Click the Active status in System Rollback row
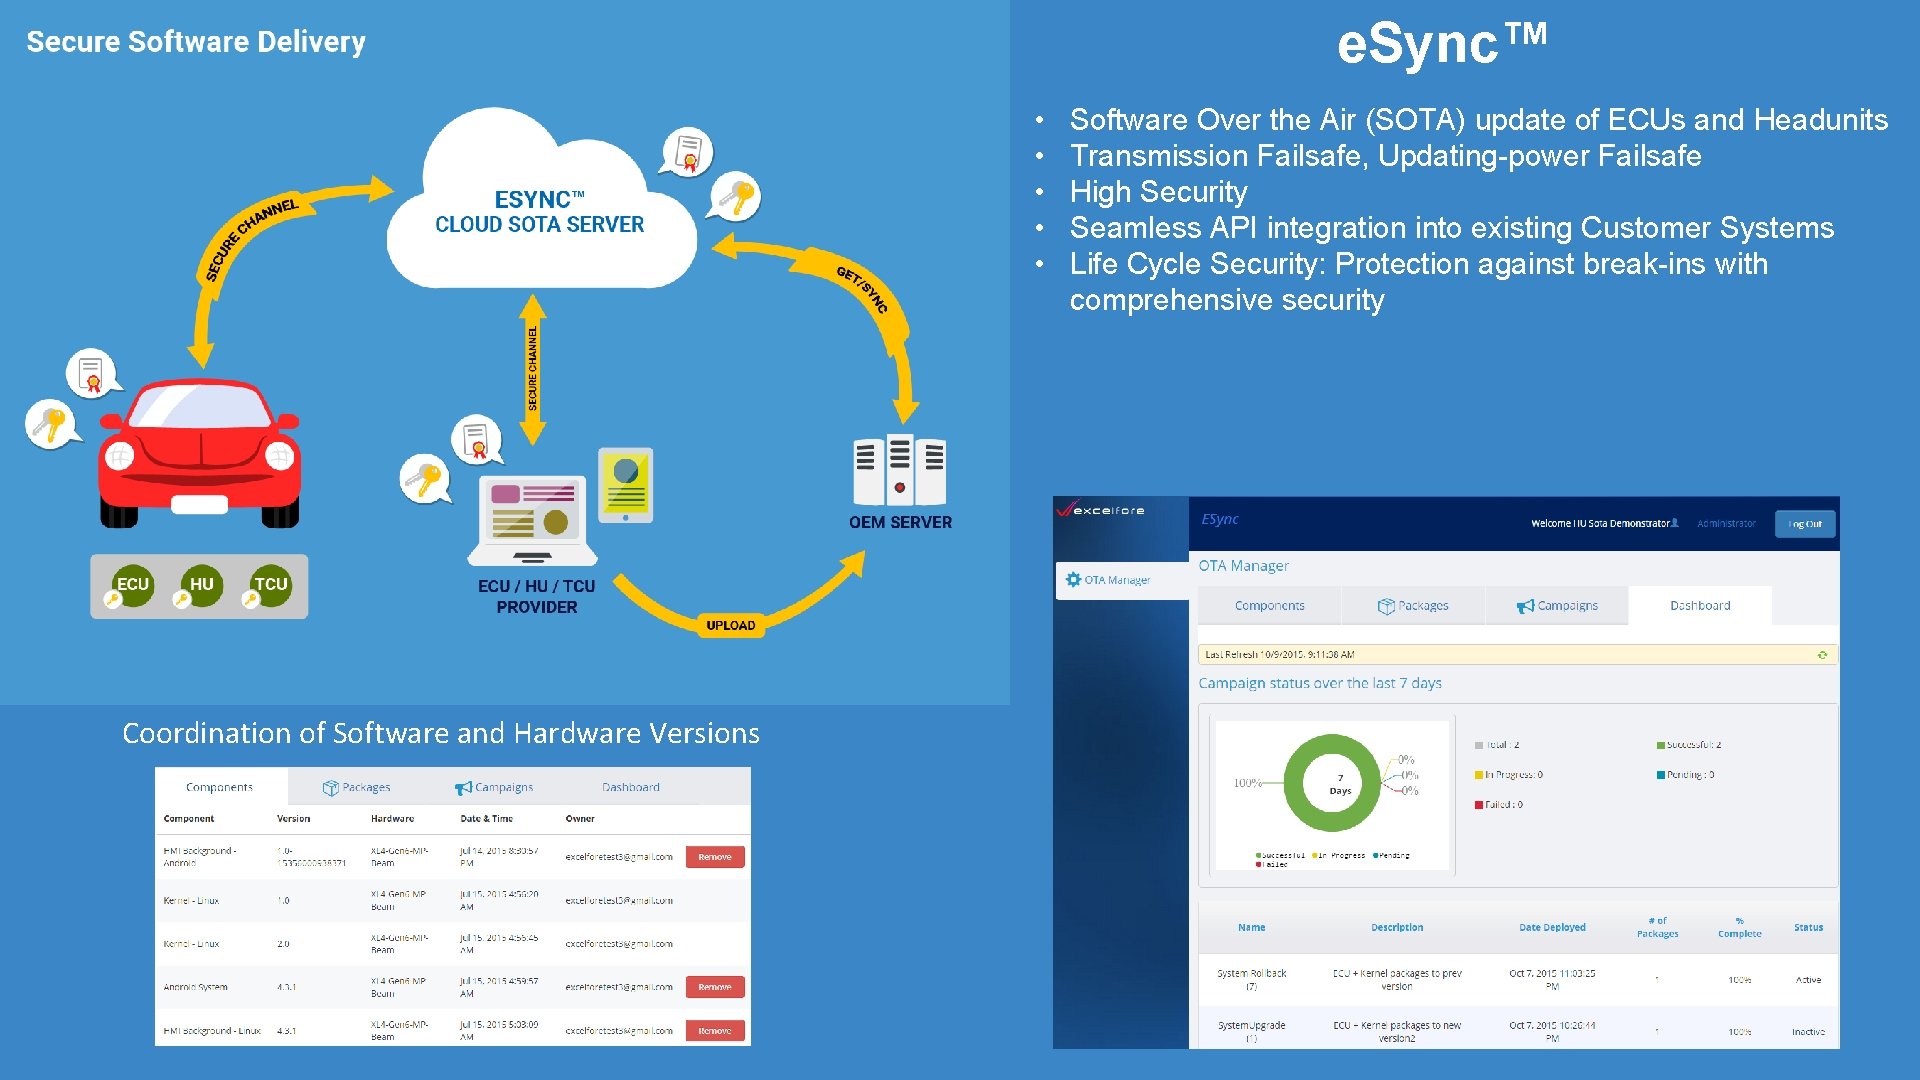This screenshot has height=1080, width=1920. 1808,980
